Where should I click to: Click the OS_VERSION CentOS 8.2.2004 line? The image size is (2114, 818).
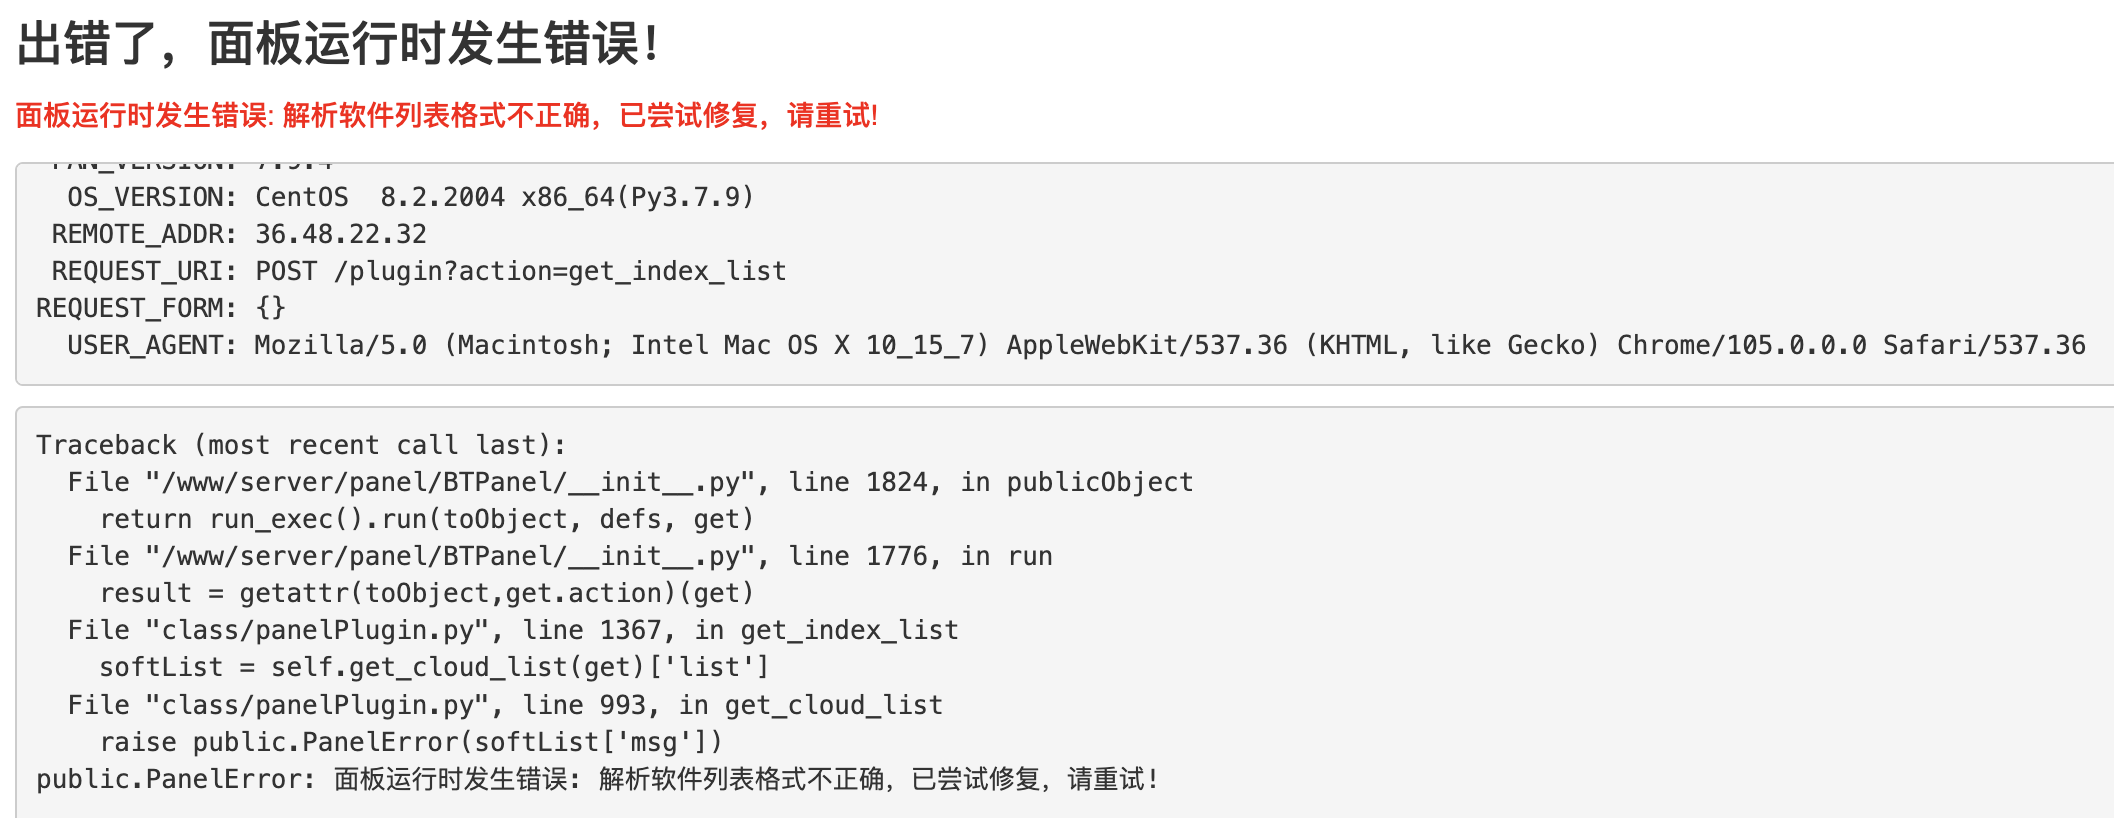point(410,197)
